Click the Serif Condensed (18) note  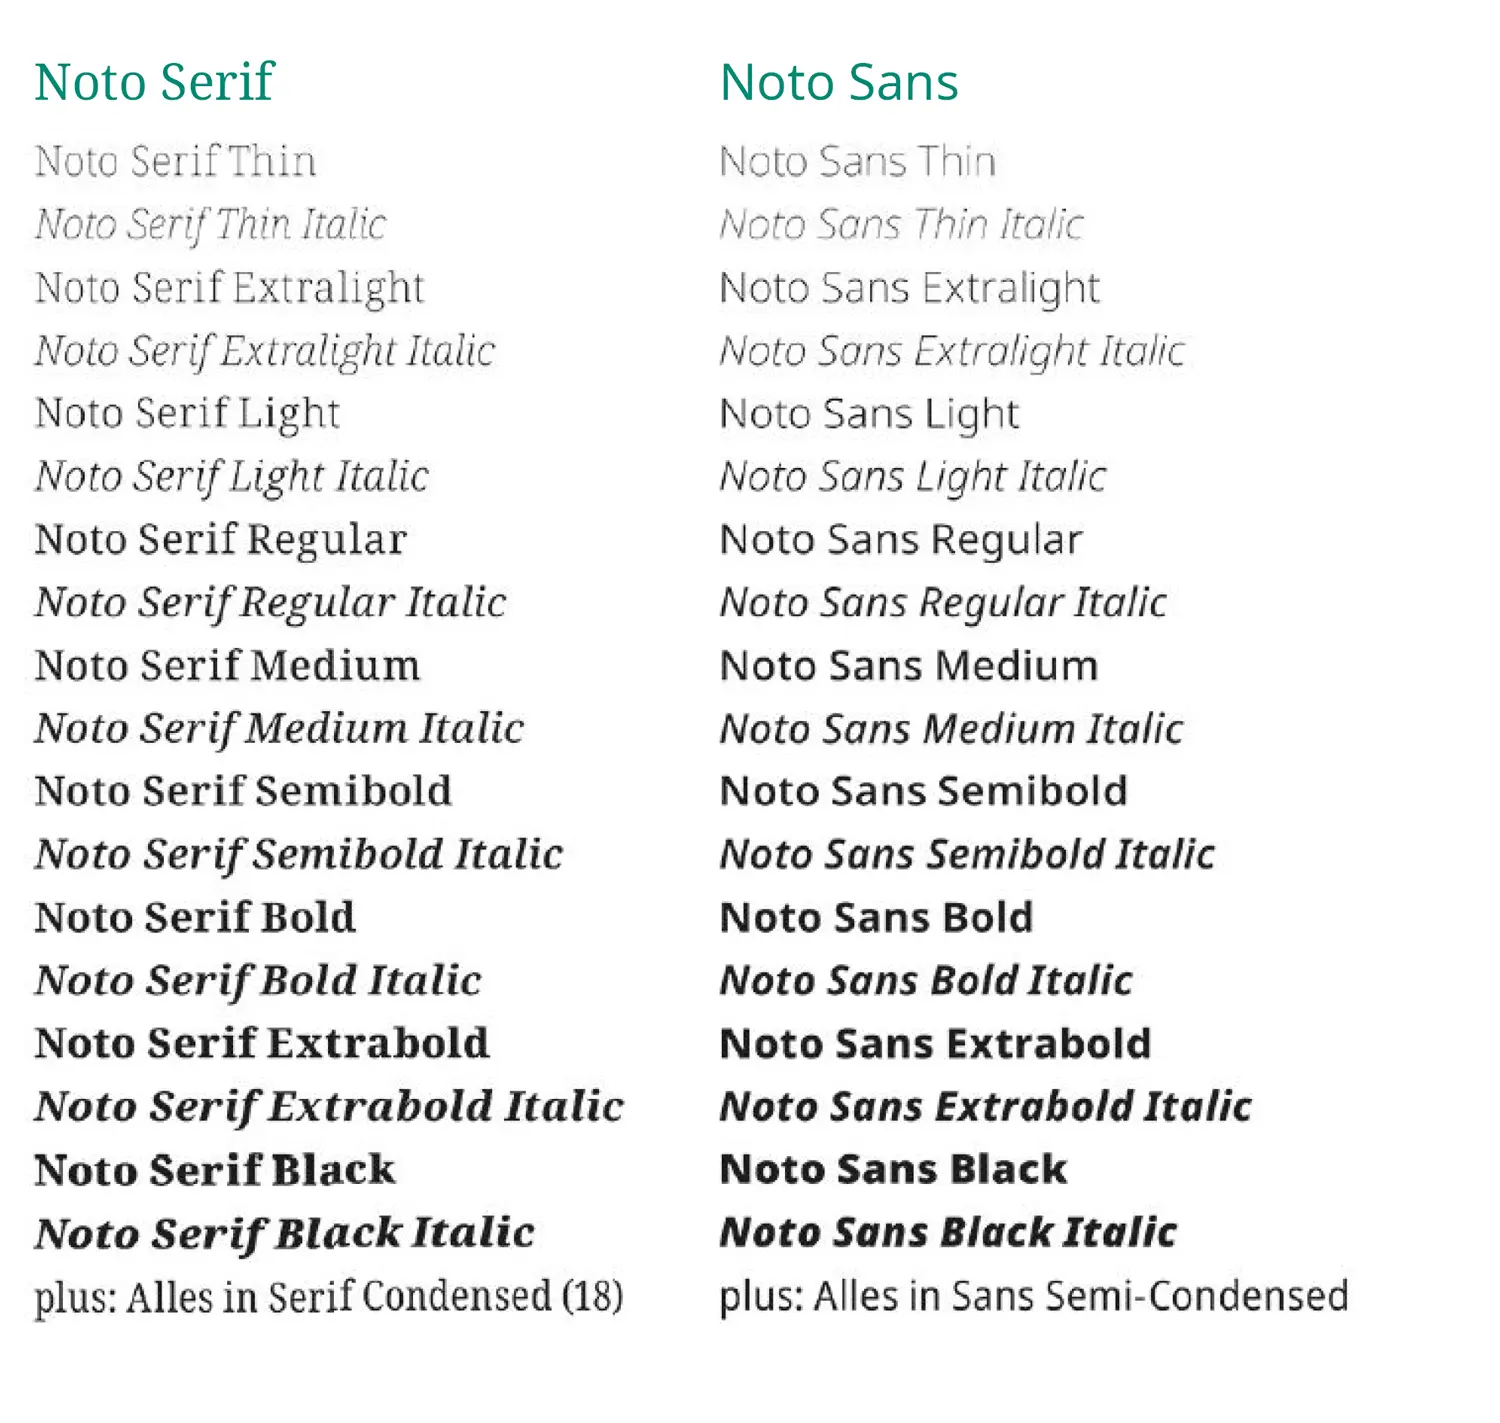tap(329, 1297)
